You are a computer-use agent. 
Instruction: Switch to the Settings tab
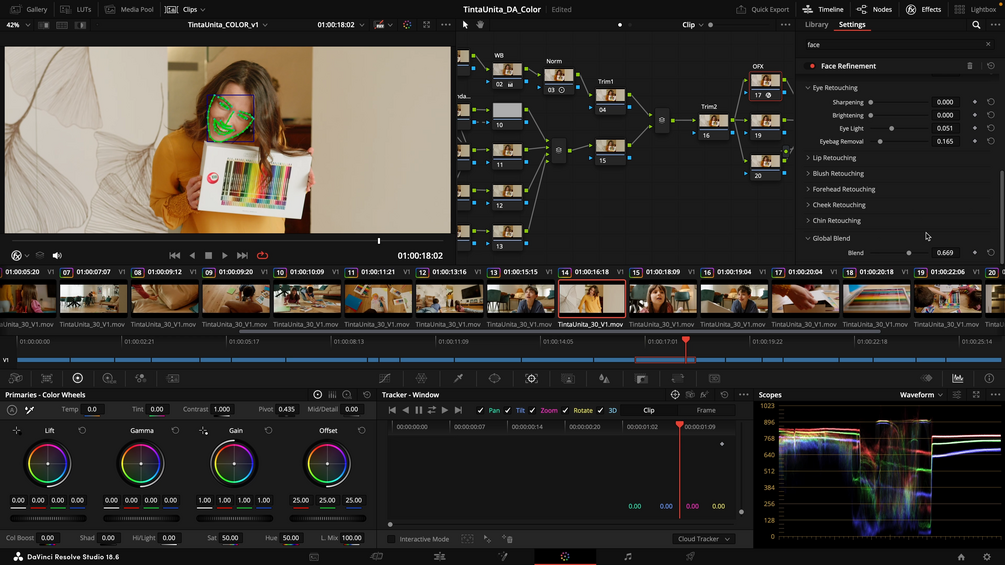pyautogui.click(x=852, y=24)
